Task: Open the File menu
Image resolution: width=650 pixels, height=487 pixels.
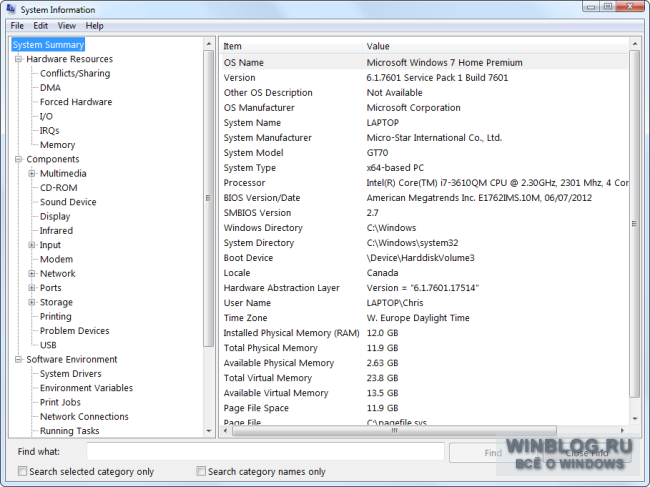Action: 17,26
